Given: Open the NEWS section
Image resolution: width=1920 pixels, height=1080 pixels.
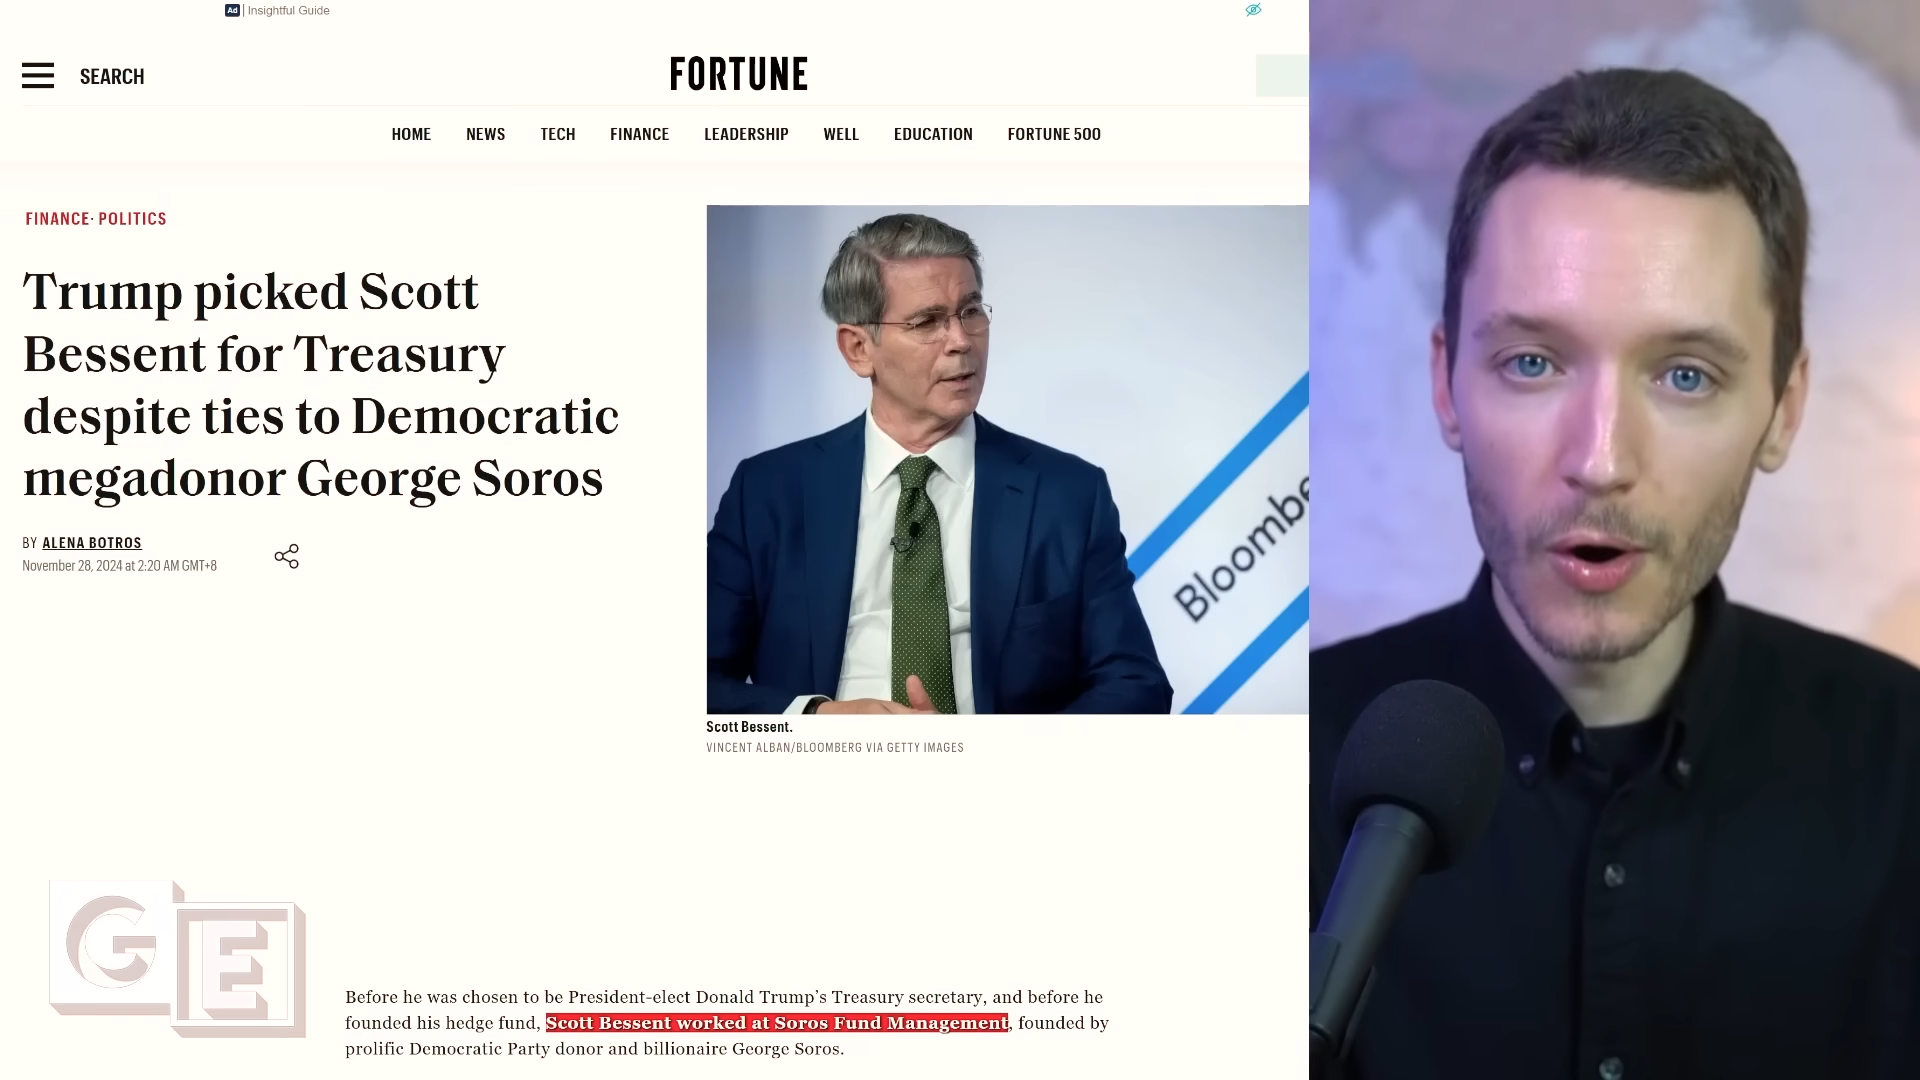Looking at the screenshot, I should click(x=485, y=134).
